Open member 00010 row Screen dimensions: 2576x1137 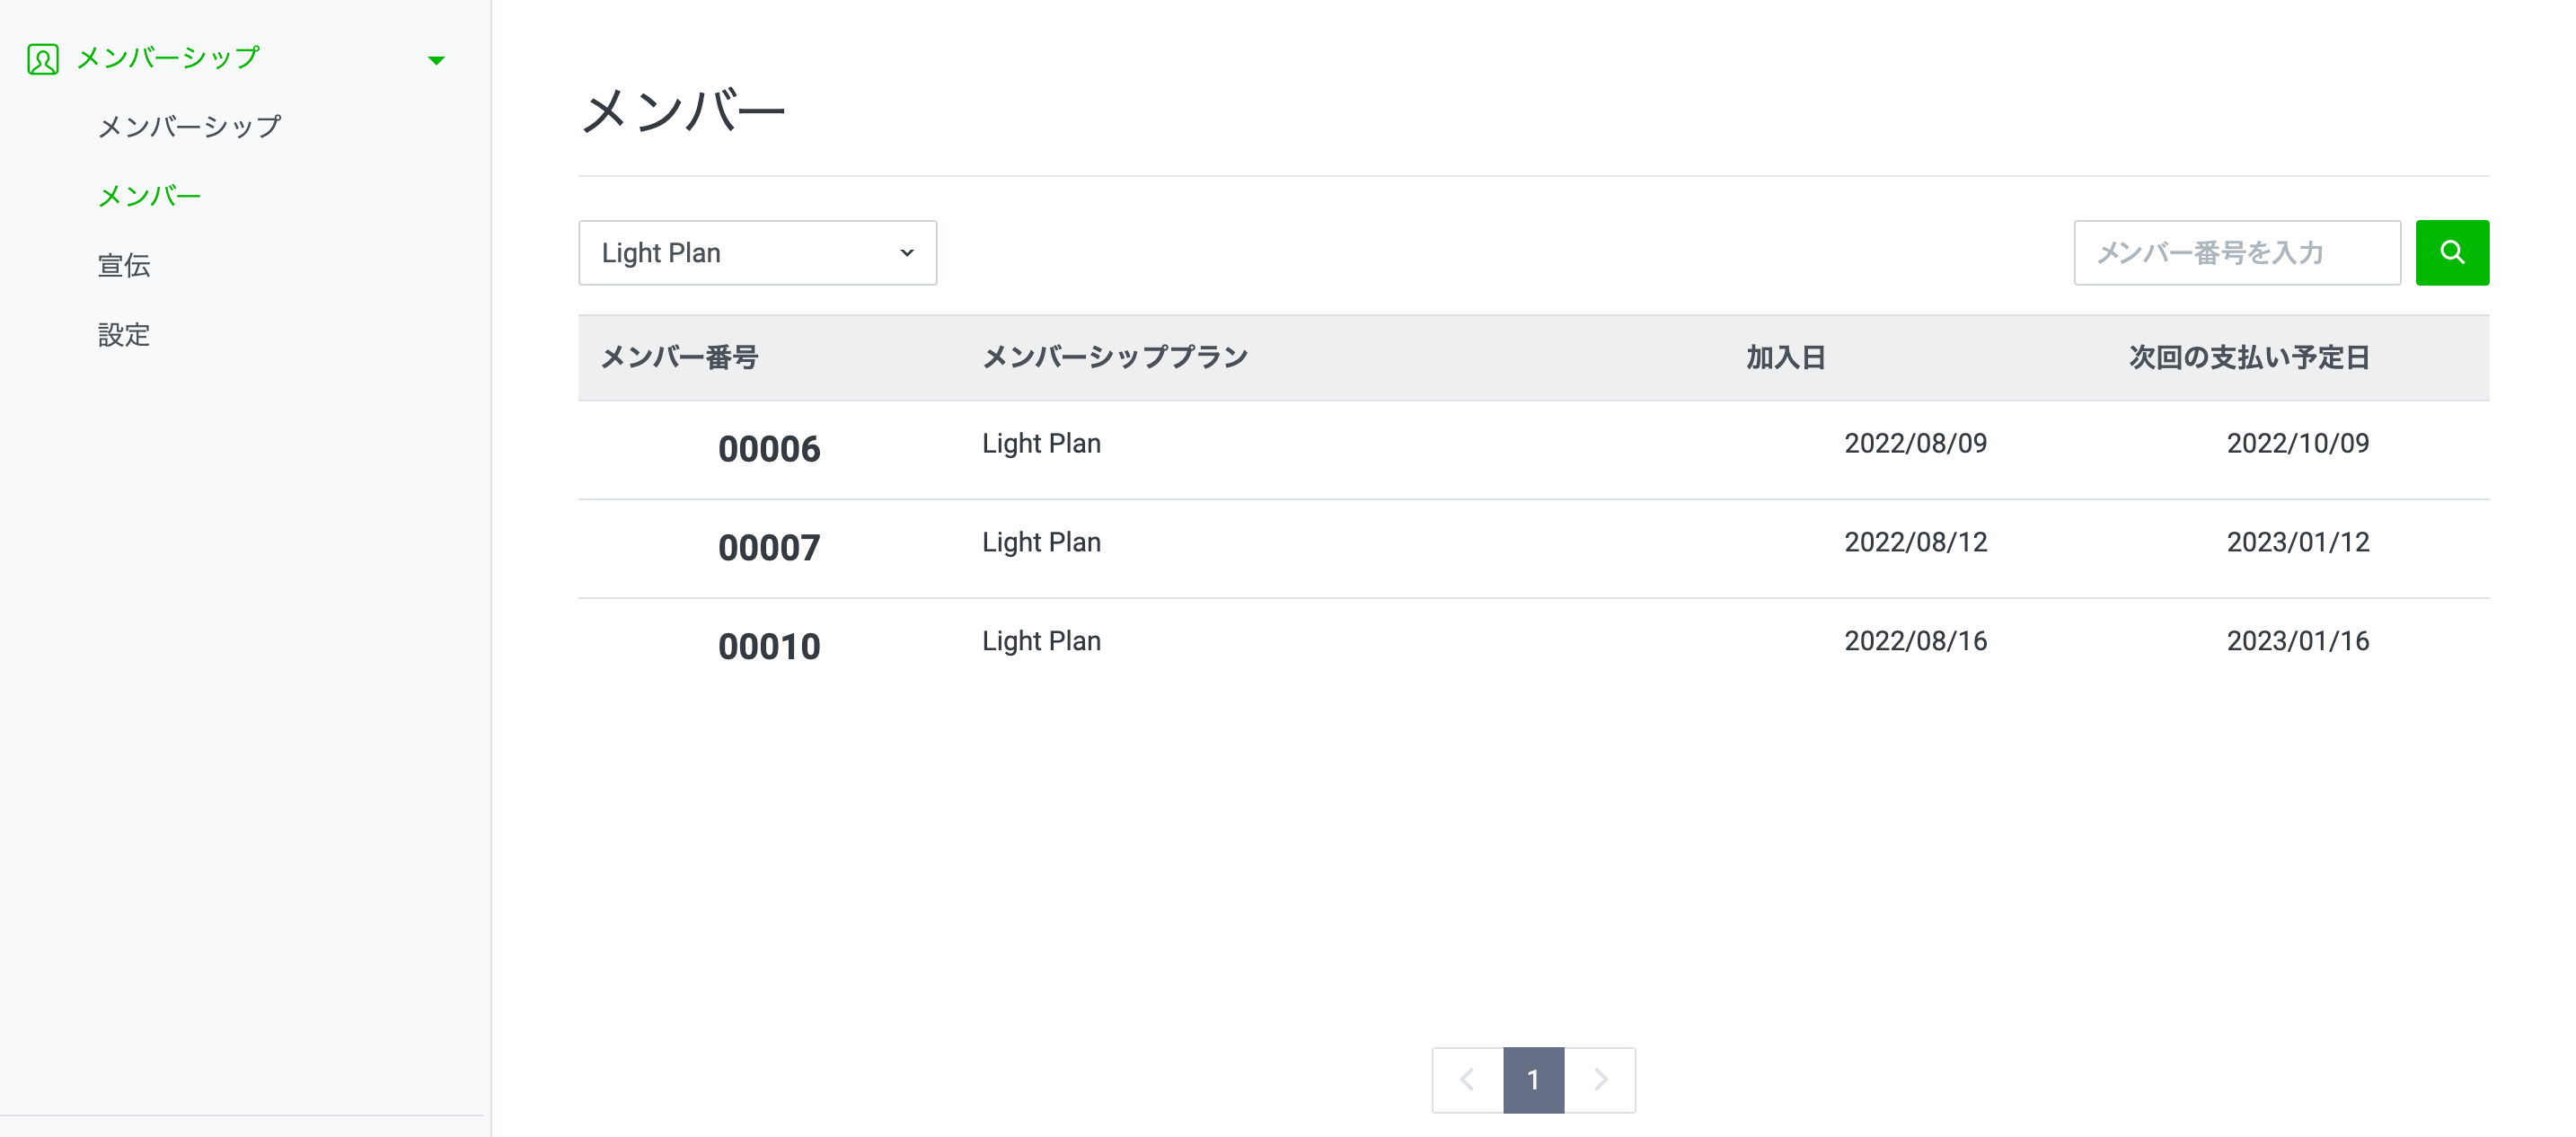pyautogui.click(x=768, y=647)
